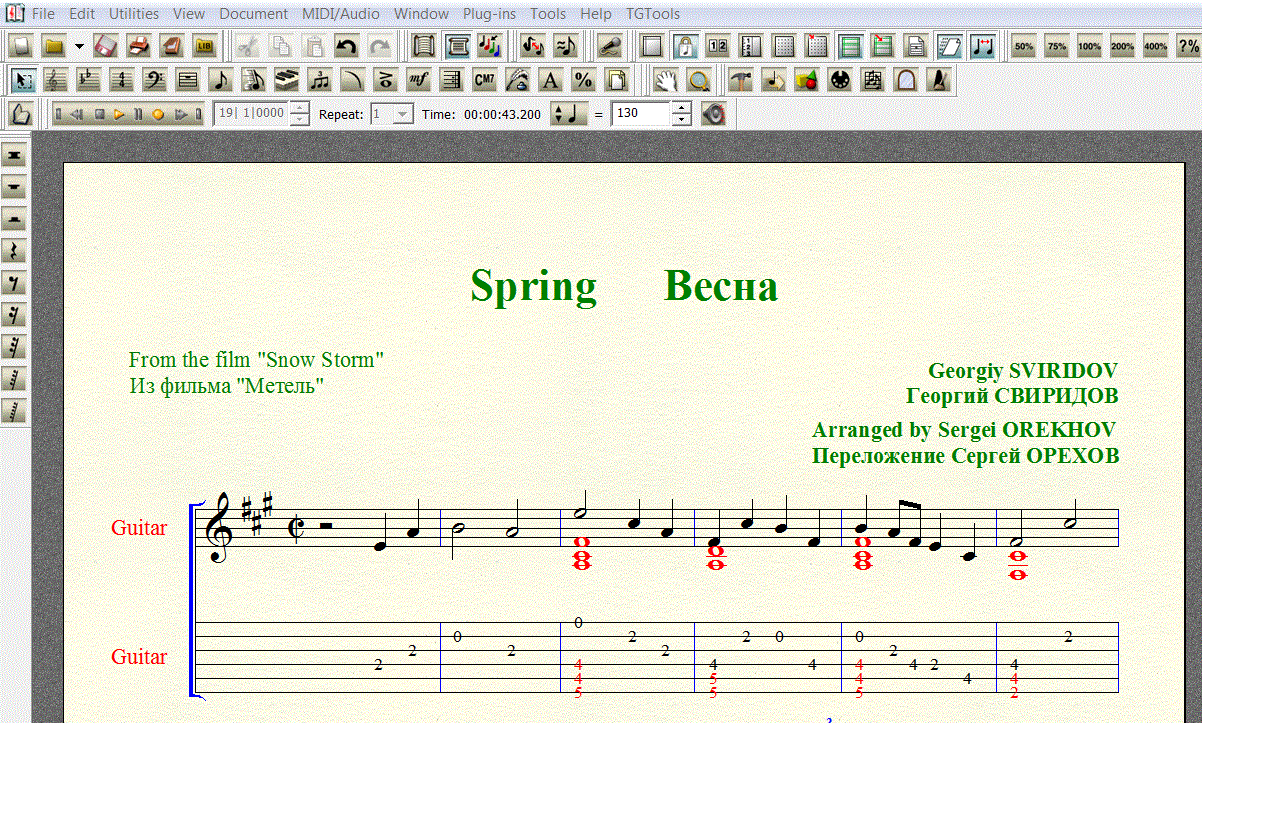The image size is (1274, 817).
Task: Set zoom to 100%
Action: 1090,46
